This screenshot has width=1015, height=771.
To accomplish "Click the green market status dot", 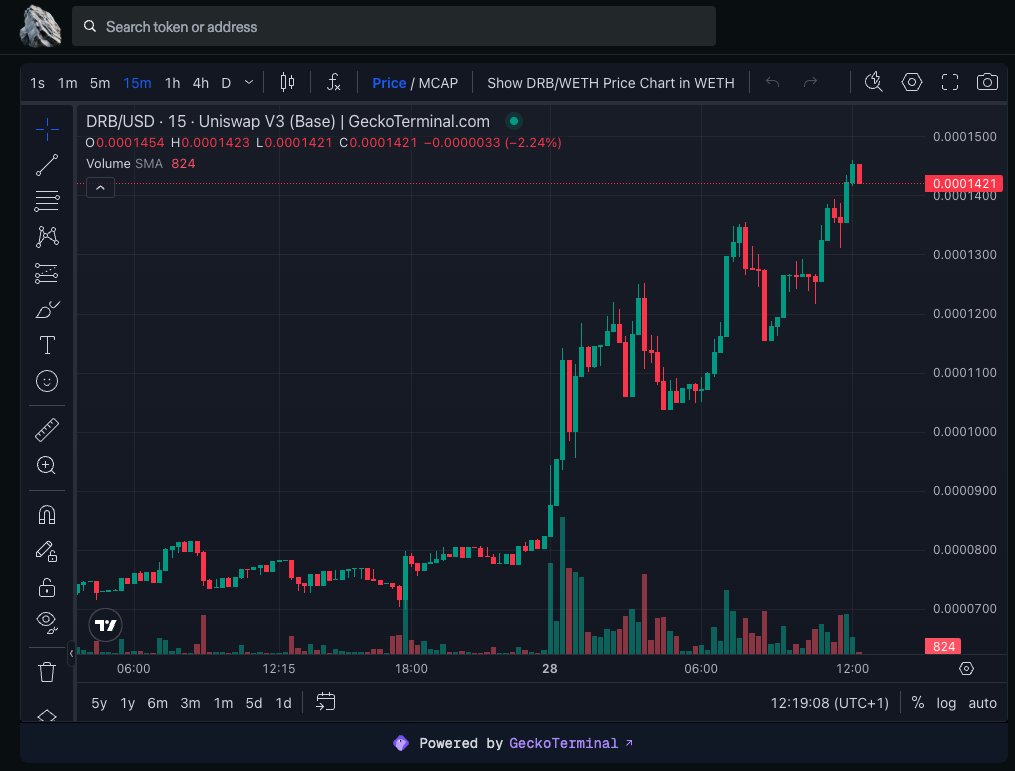I will [x=513, y=121].
